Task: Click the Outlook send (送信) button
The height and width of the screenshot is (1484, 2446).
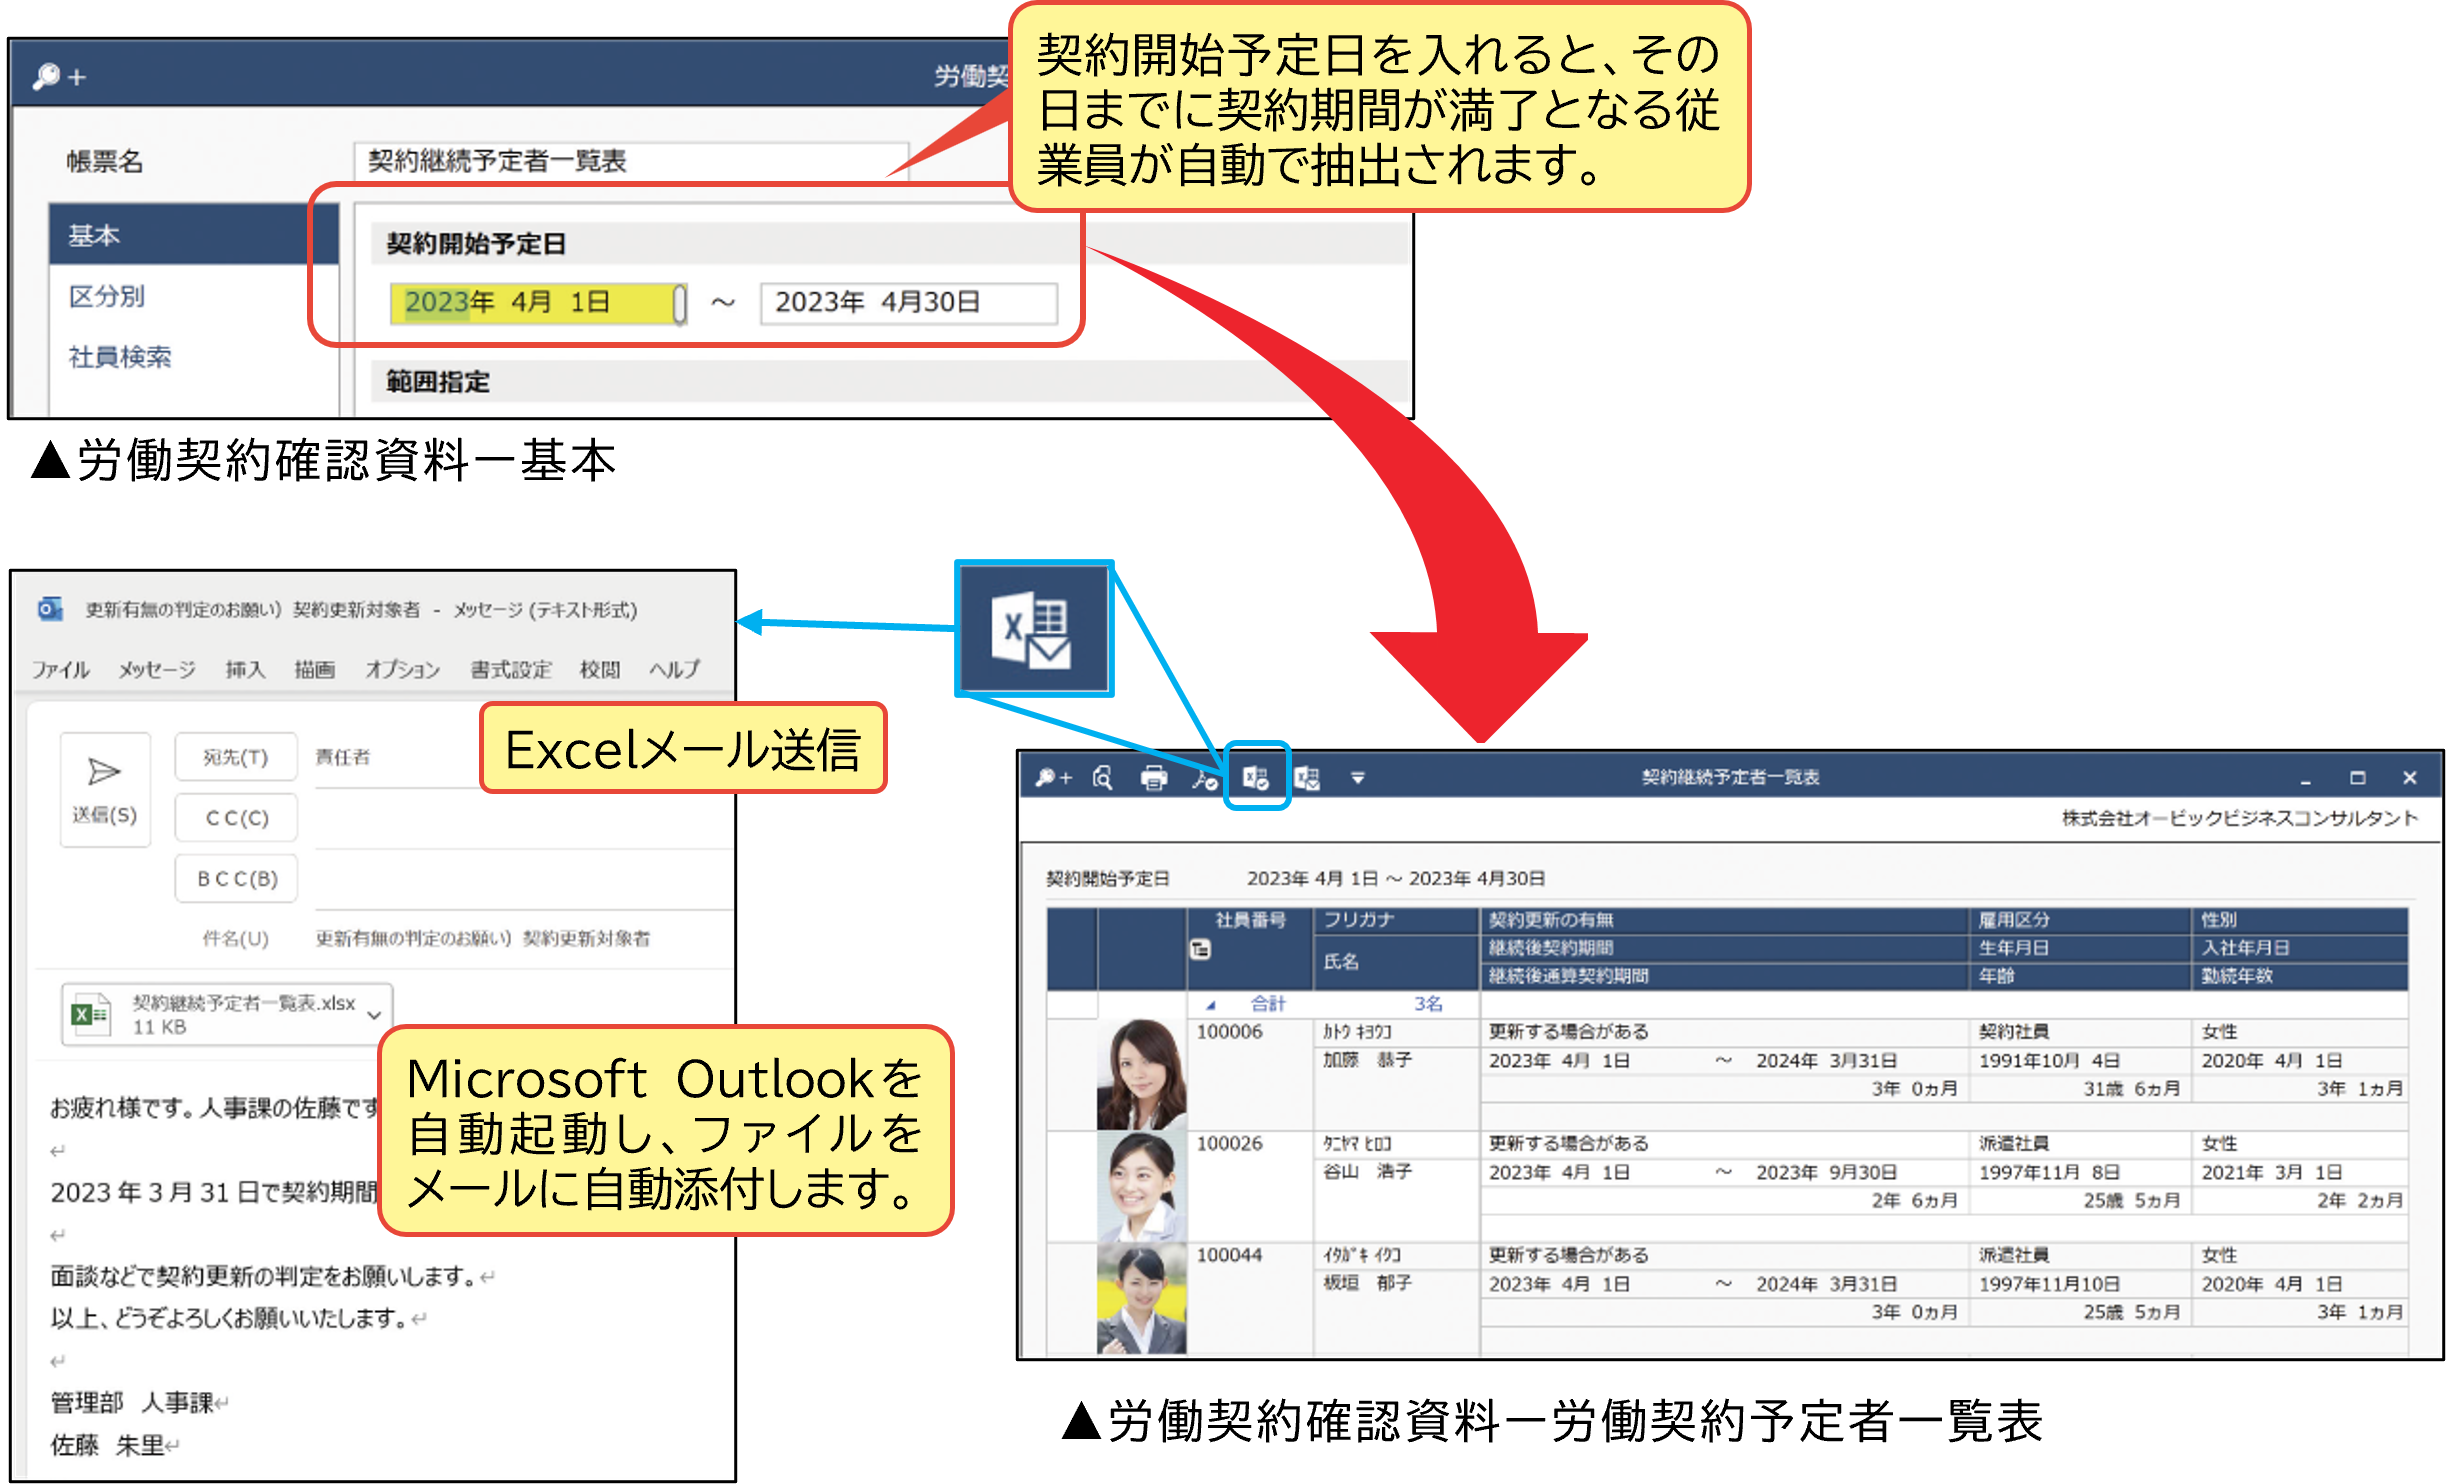Action: click(105, 789)
